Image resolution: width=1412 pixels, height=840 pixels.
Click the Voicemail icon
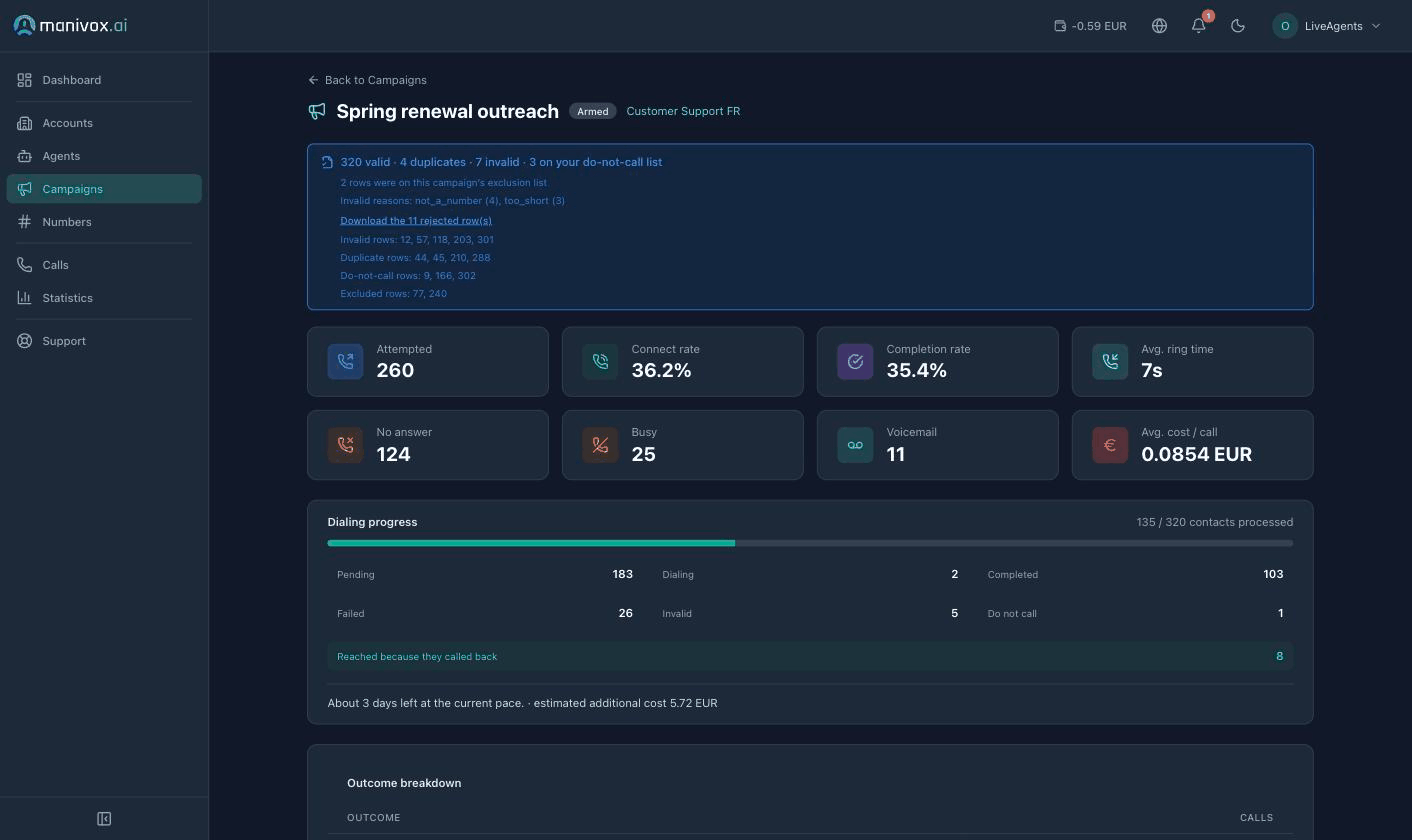[855, 445]
